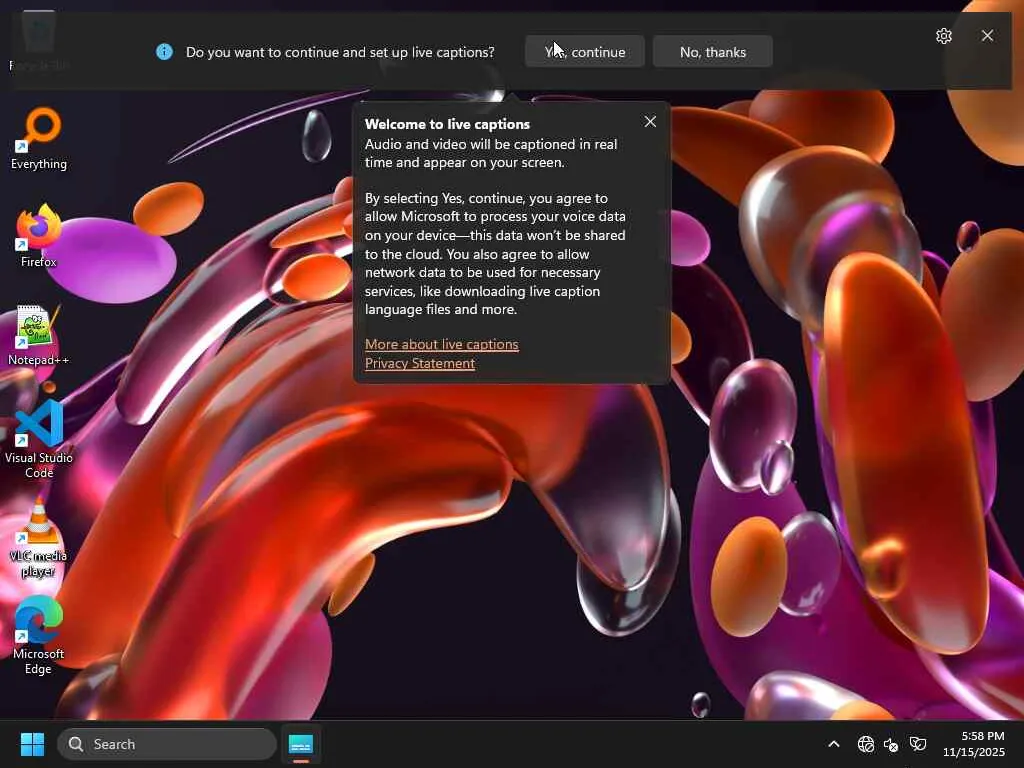The height and width of the screenshot is (768, 1024).
Task: Click the leaf icon in the system tray
Action: (918, 744)
